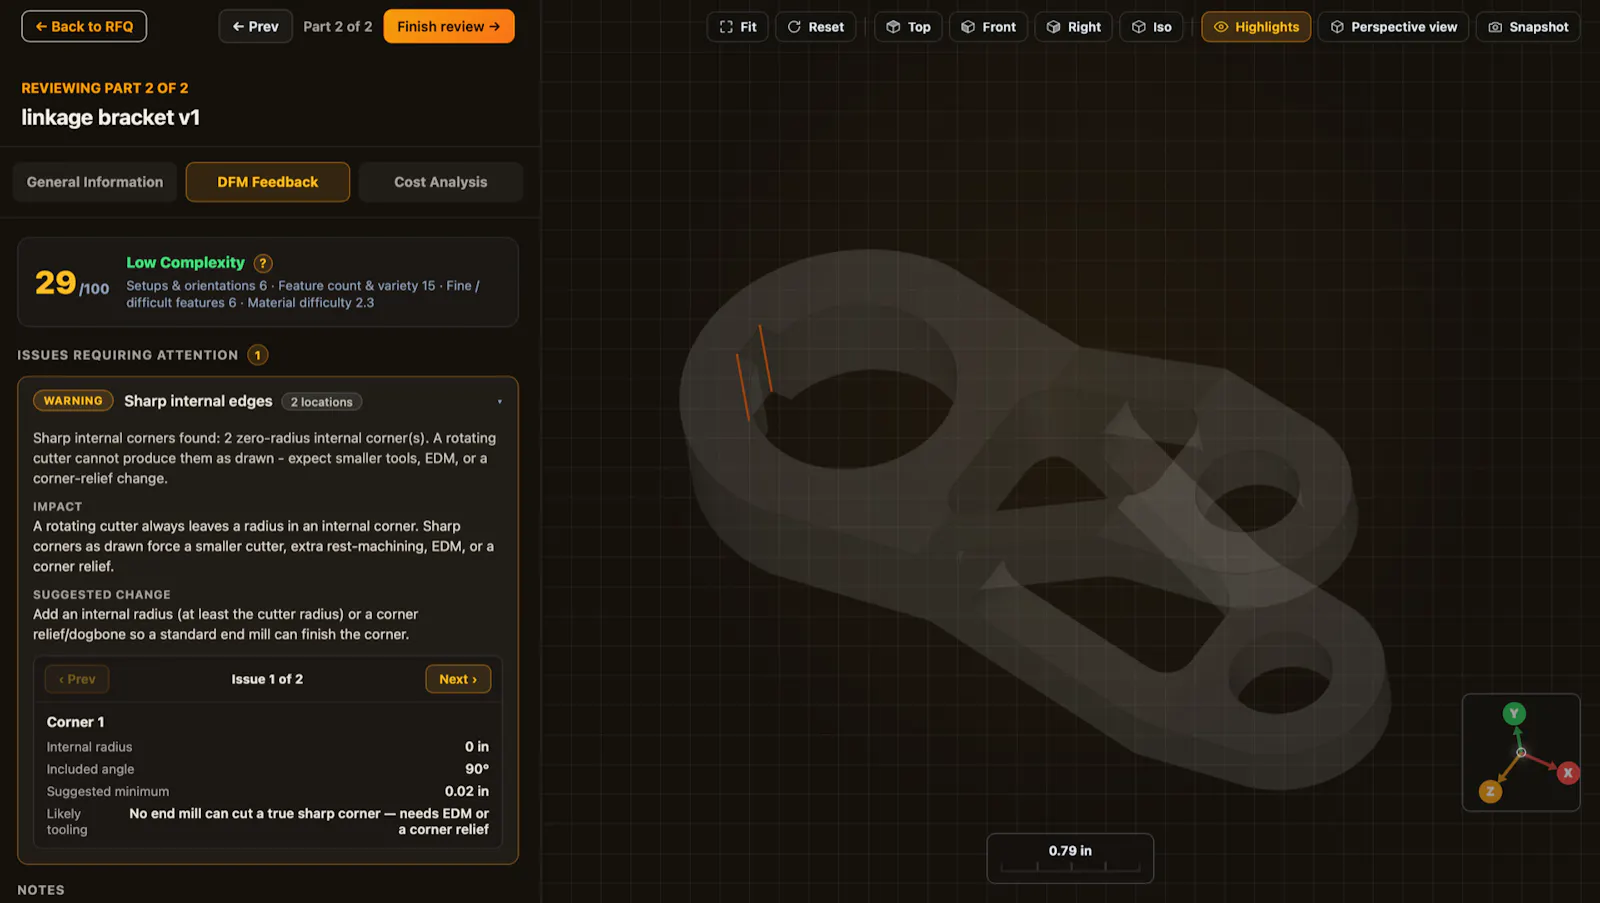Click the Issue 1 of 2 label
The image size is (1600, 903).
point(267,679)
